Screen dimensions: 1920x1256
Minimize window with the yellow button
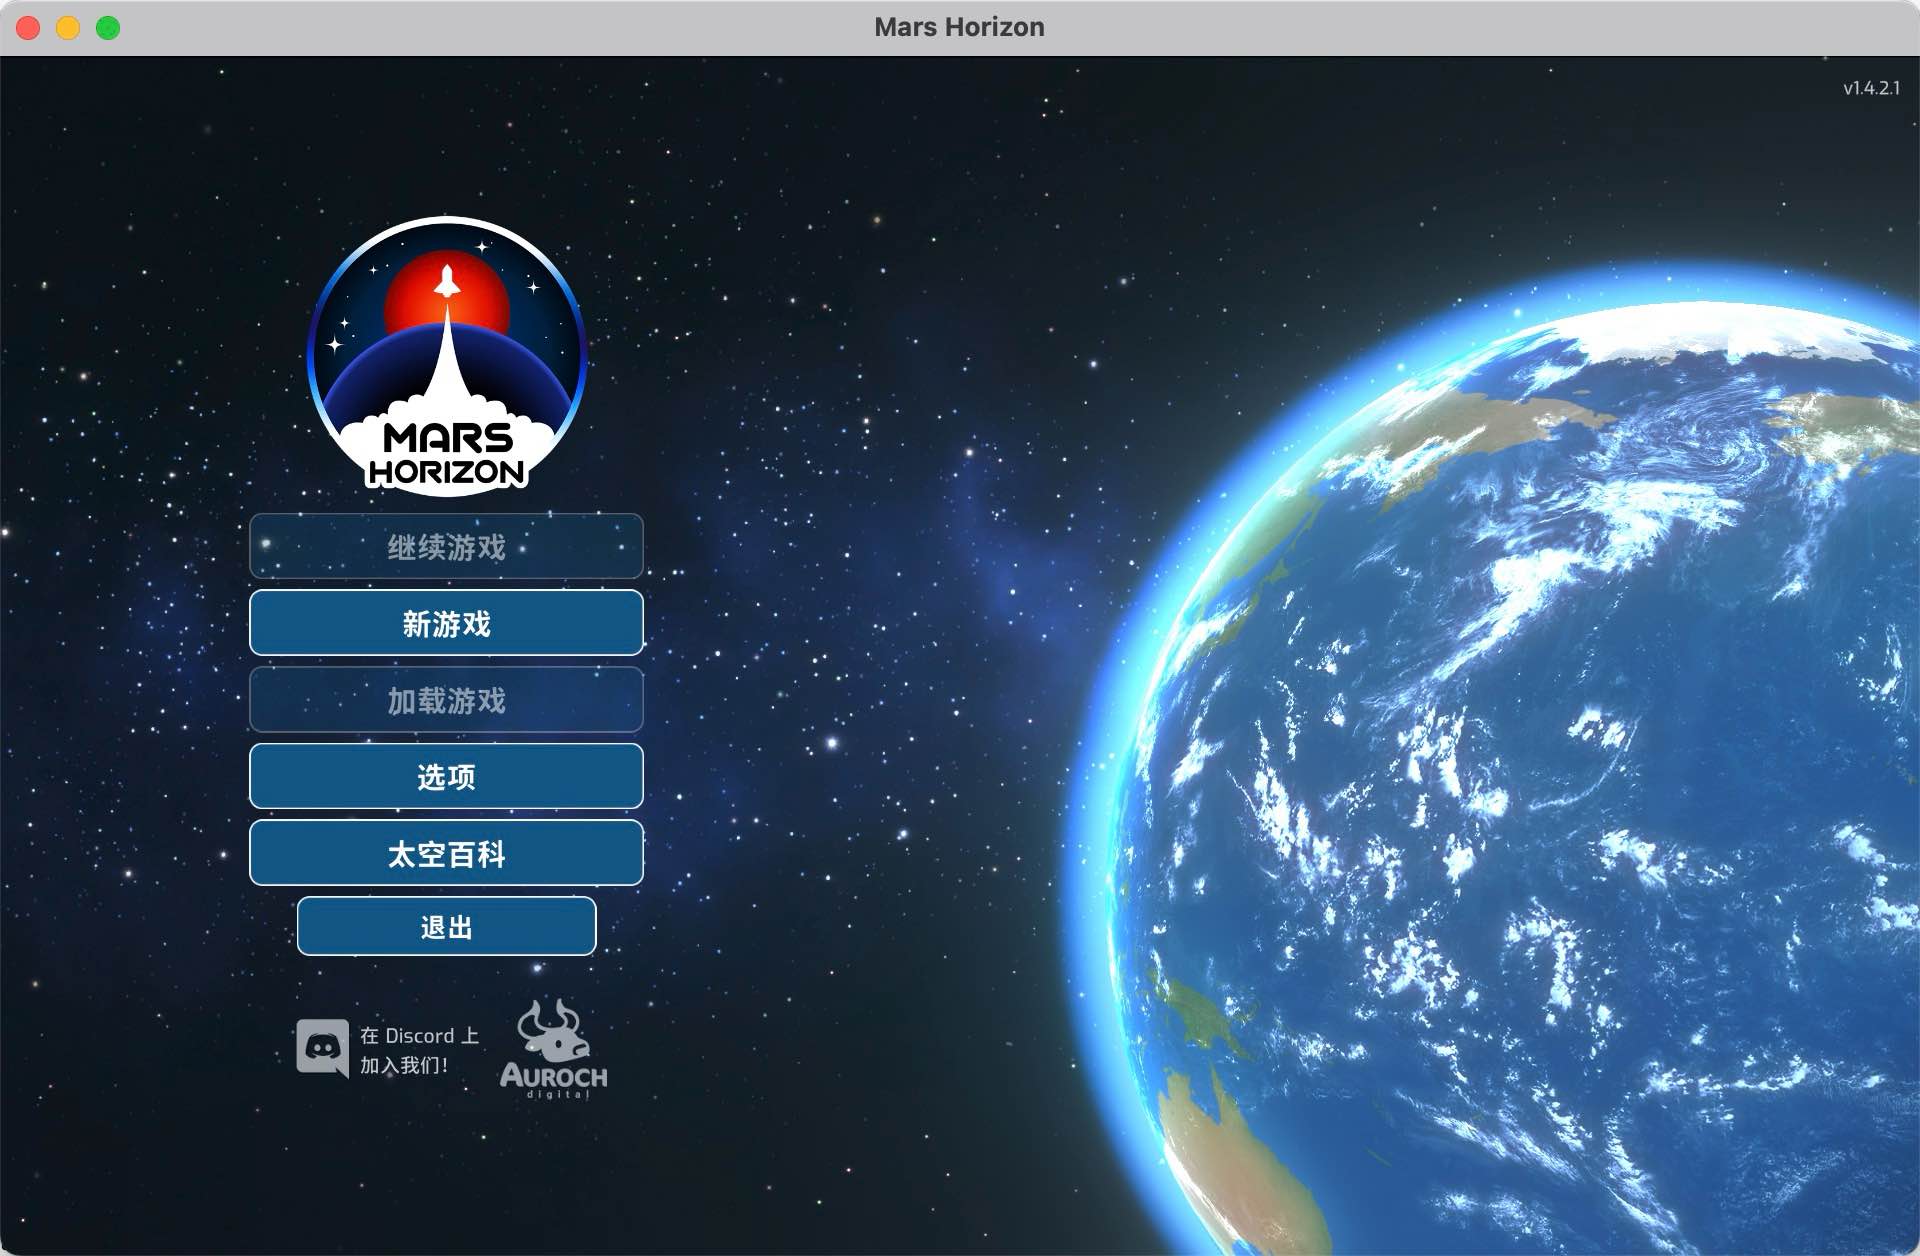point(68,28)
